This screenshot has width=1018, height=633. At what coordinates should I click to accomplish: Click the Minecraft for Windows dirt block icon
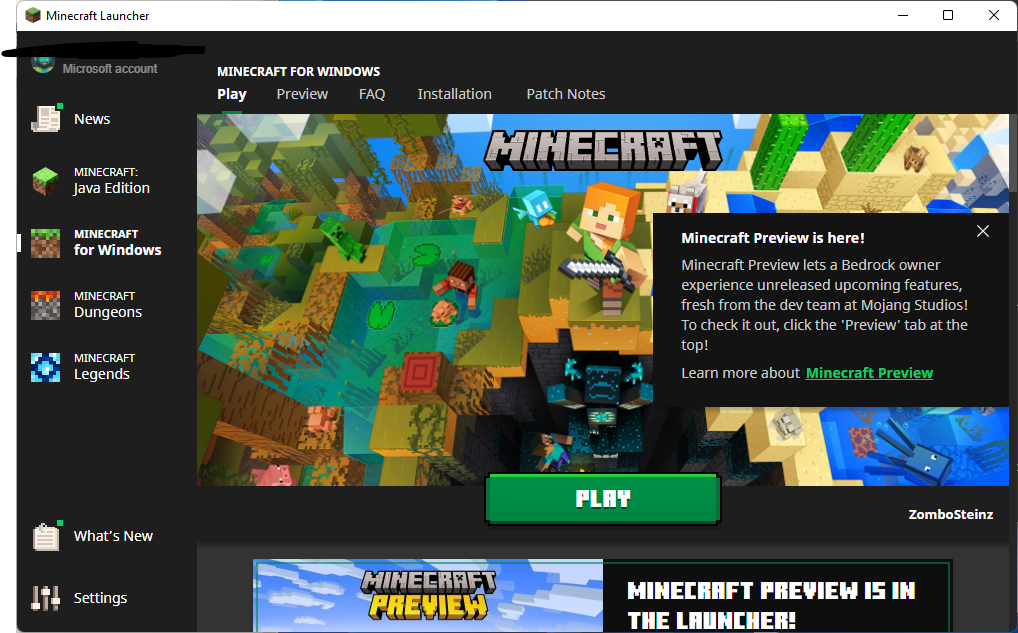(45, 243)
